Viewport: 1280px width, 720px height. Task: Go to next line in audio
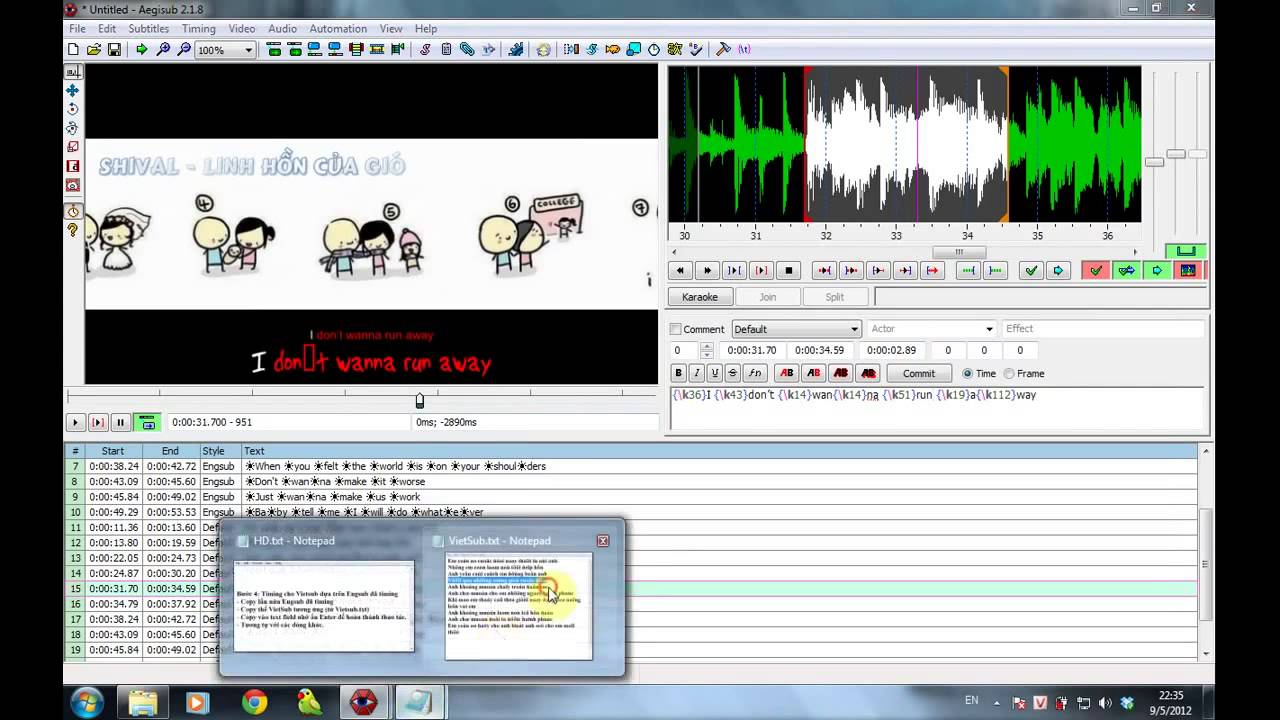(x=707, y=271)
